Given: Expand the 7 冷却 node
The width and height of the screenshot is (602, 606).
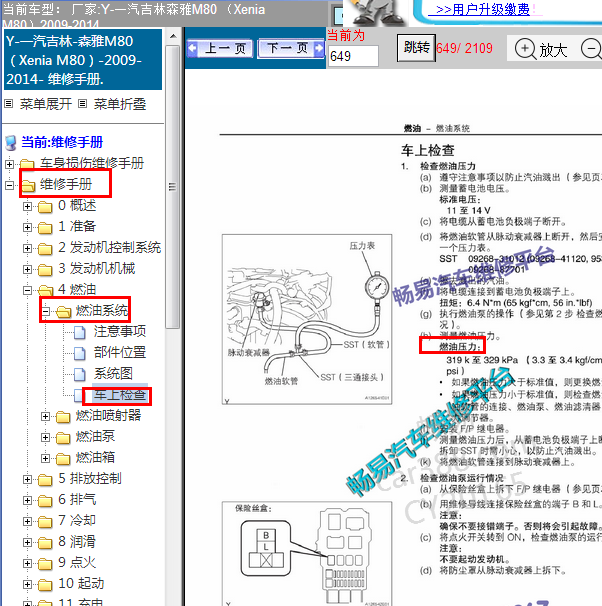Looking at the screenshot, I should pos(27,521).
